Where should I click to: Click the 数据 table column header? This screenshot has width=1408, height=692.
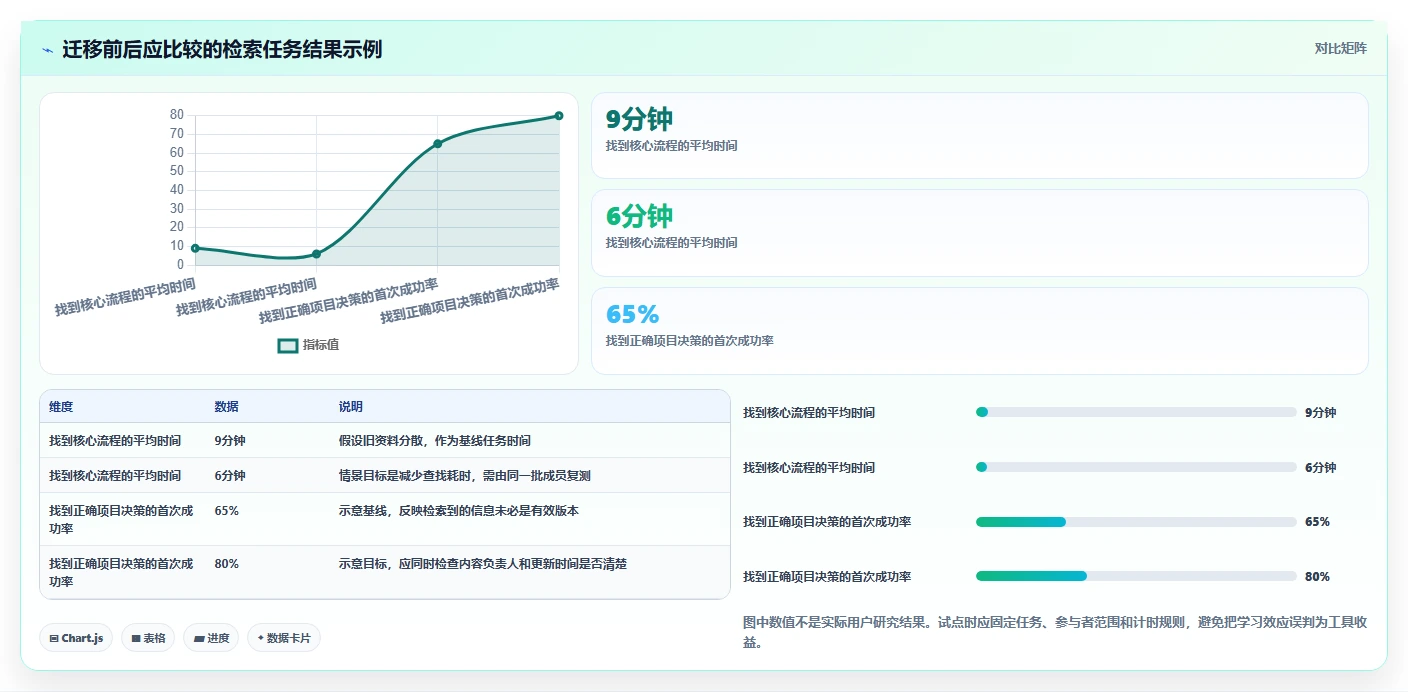(x=226, y=407)
